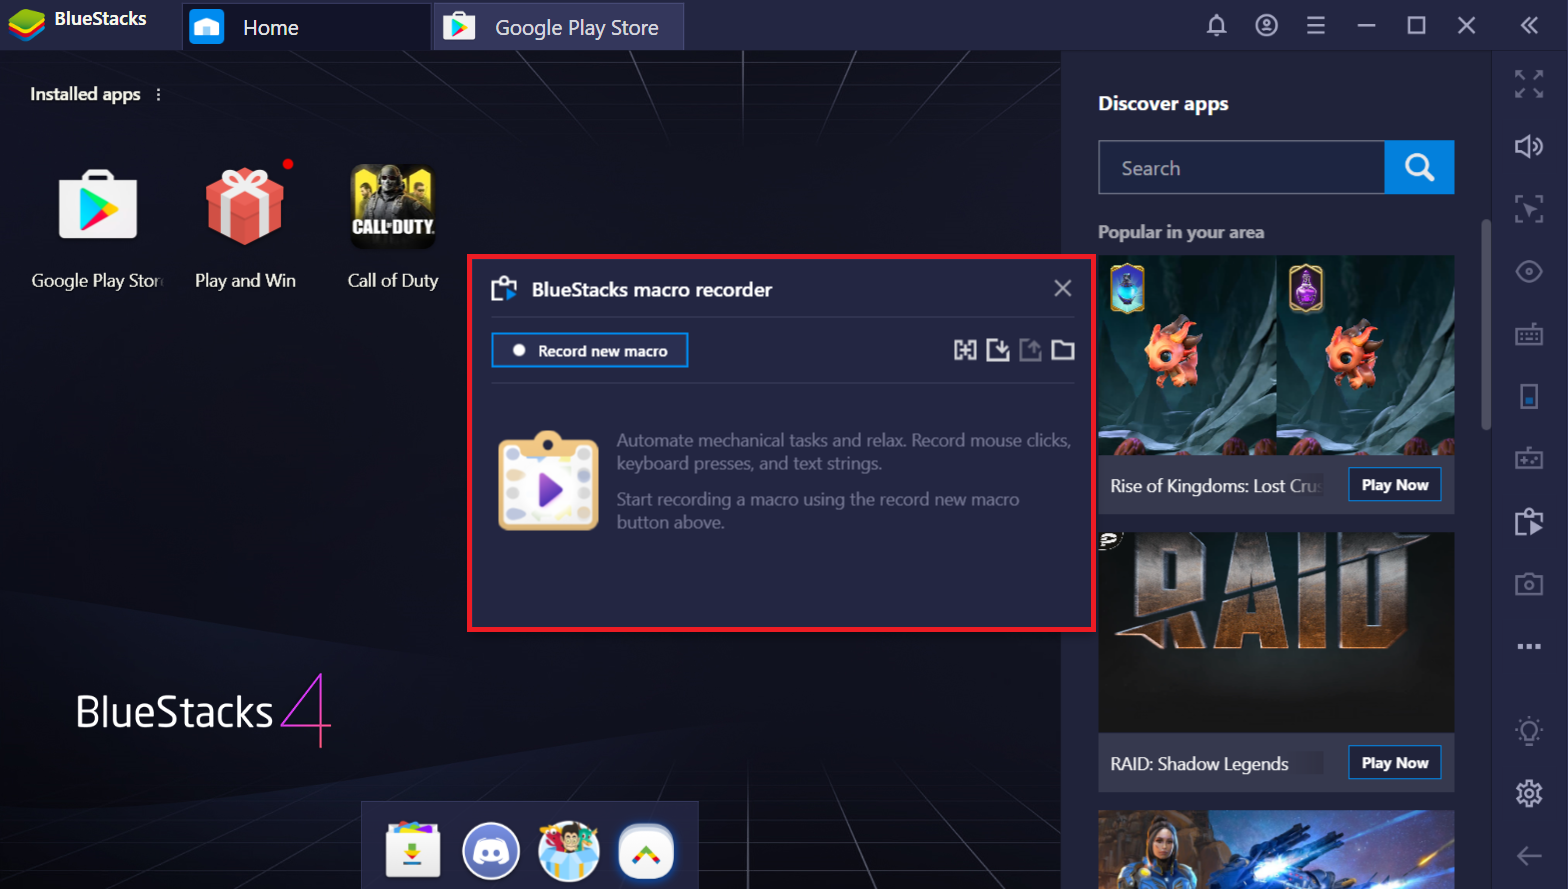Open the notifications bell

(x=1216, y=26)
